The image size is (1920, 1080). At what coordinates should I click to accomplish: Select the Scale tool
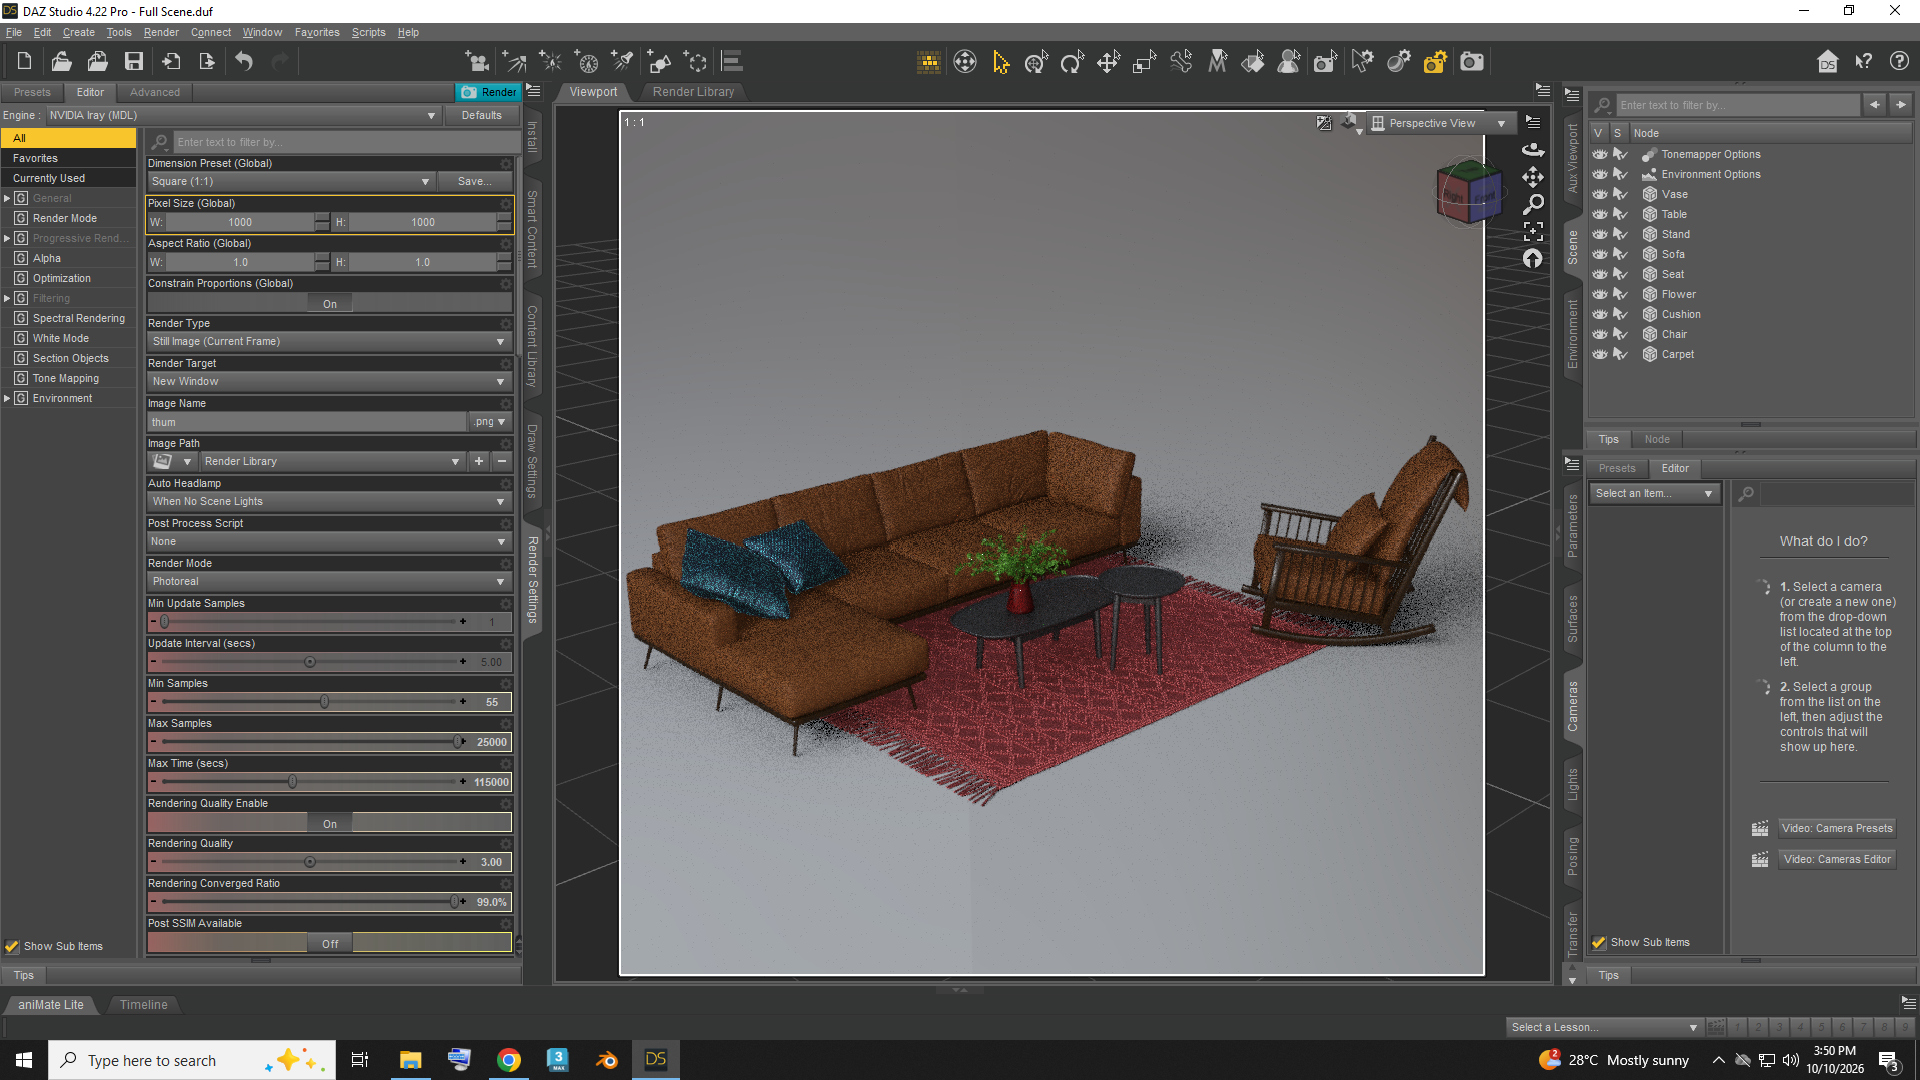coord(1144,62)
